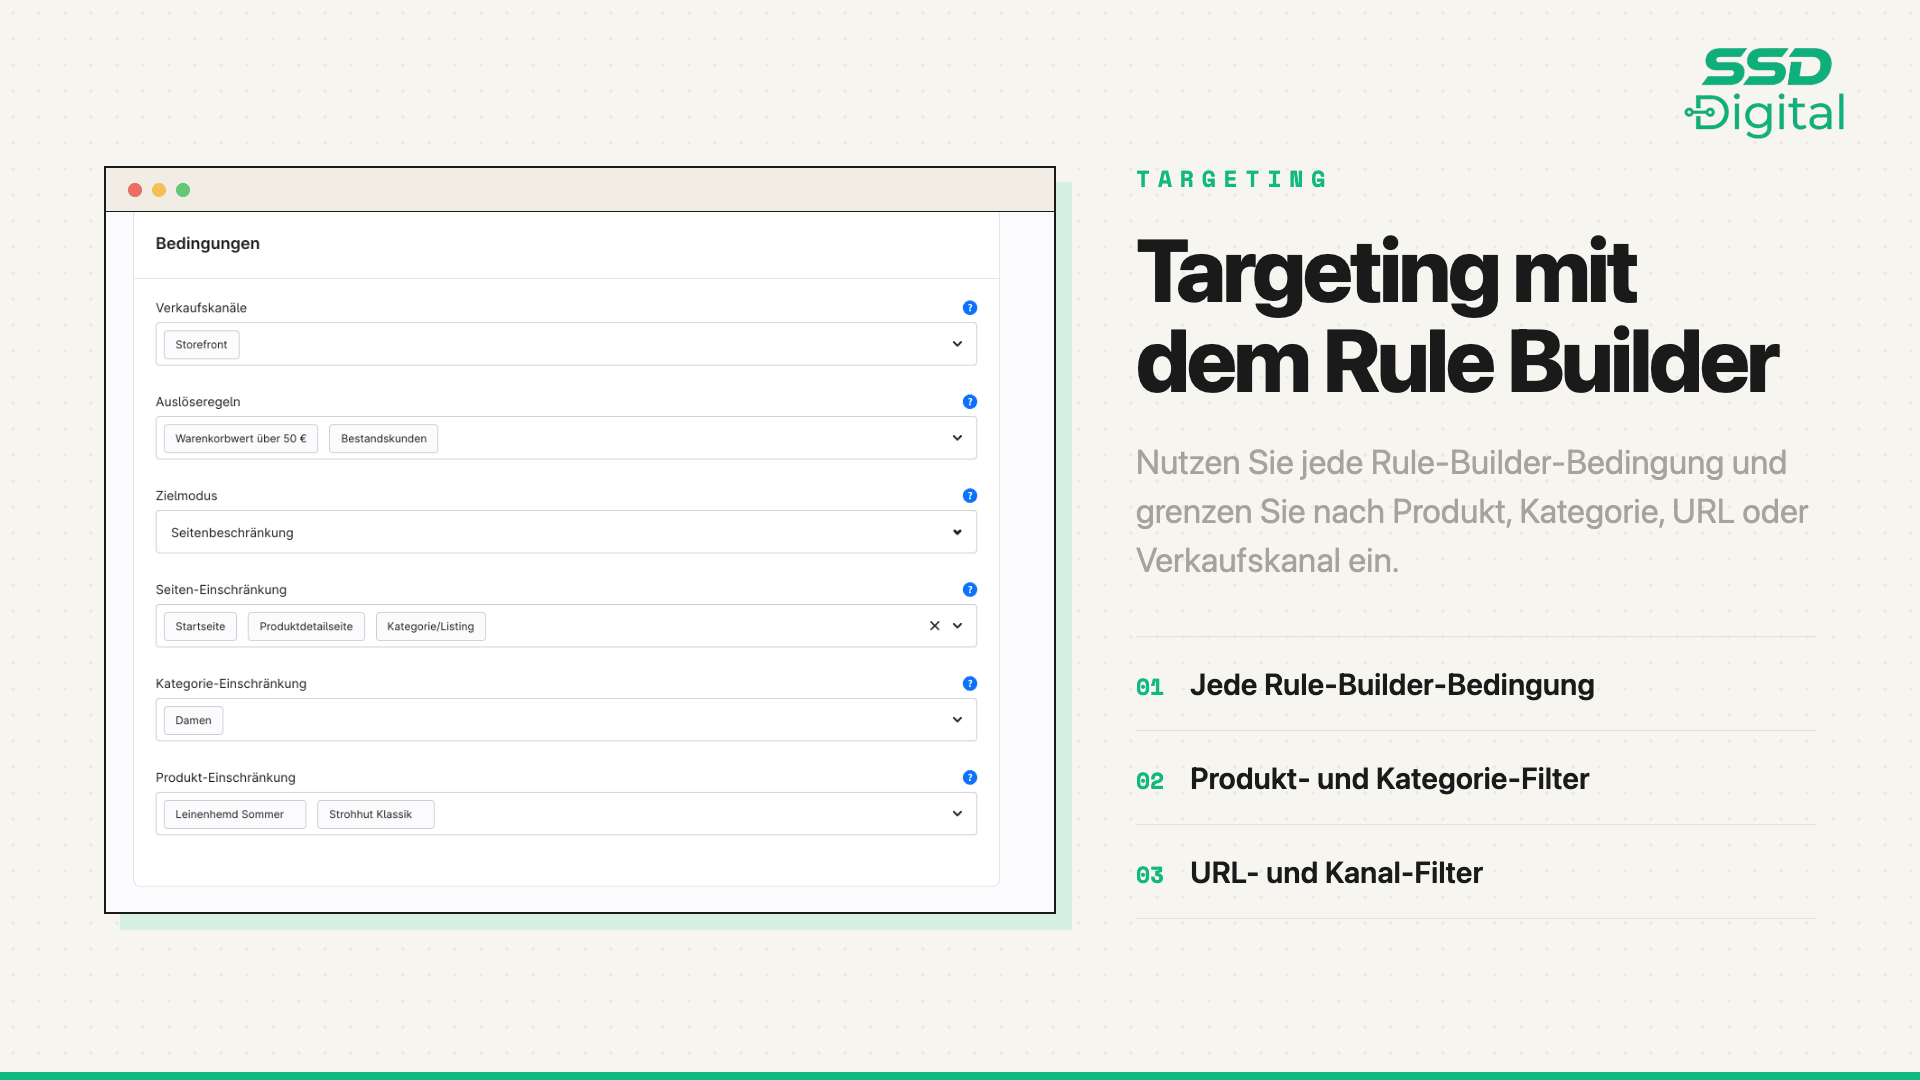Click the headline Targeting mit dem Rule Builder

pos(1457,318)
